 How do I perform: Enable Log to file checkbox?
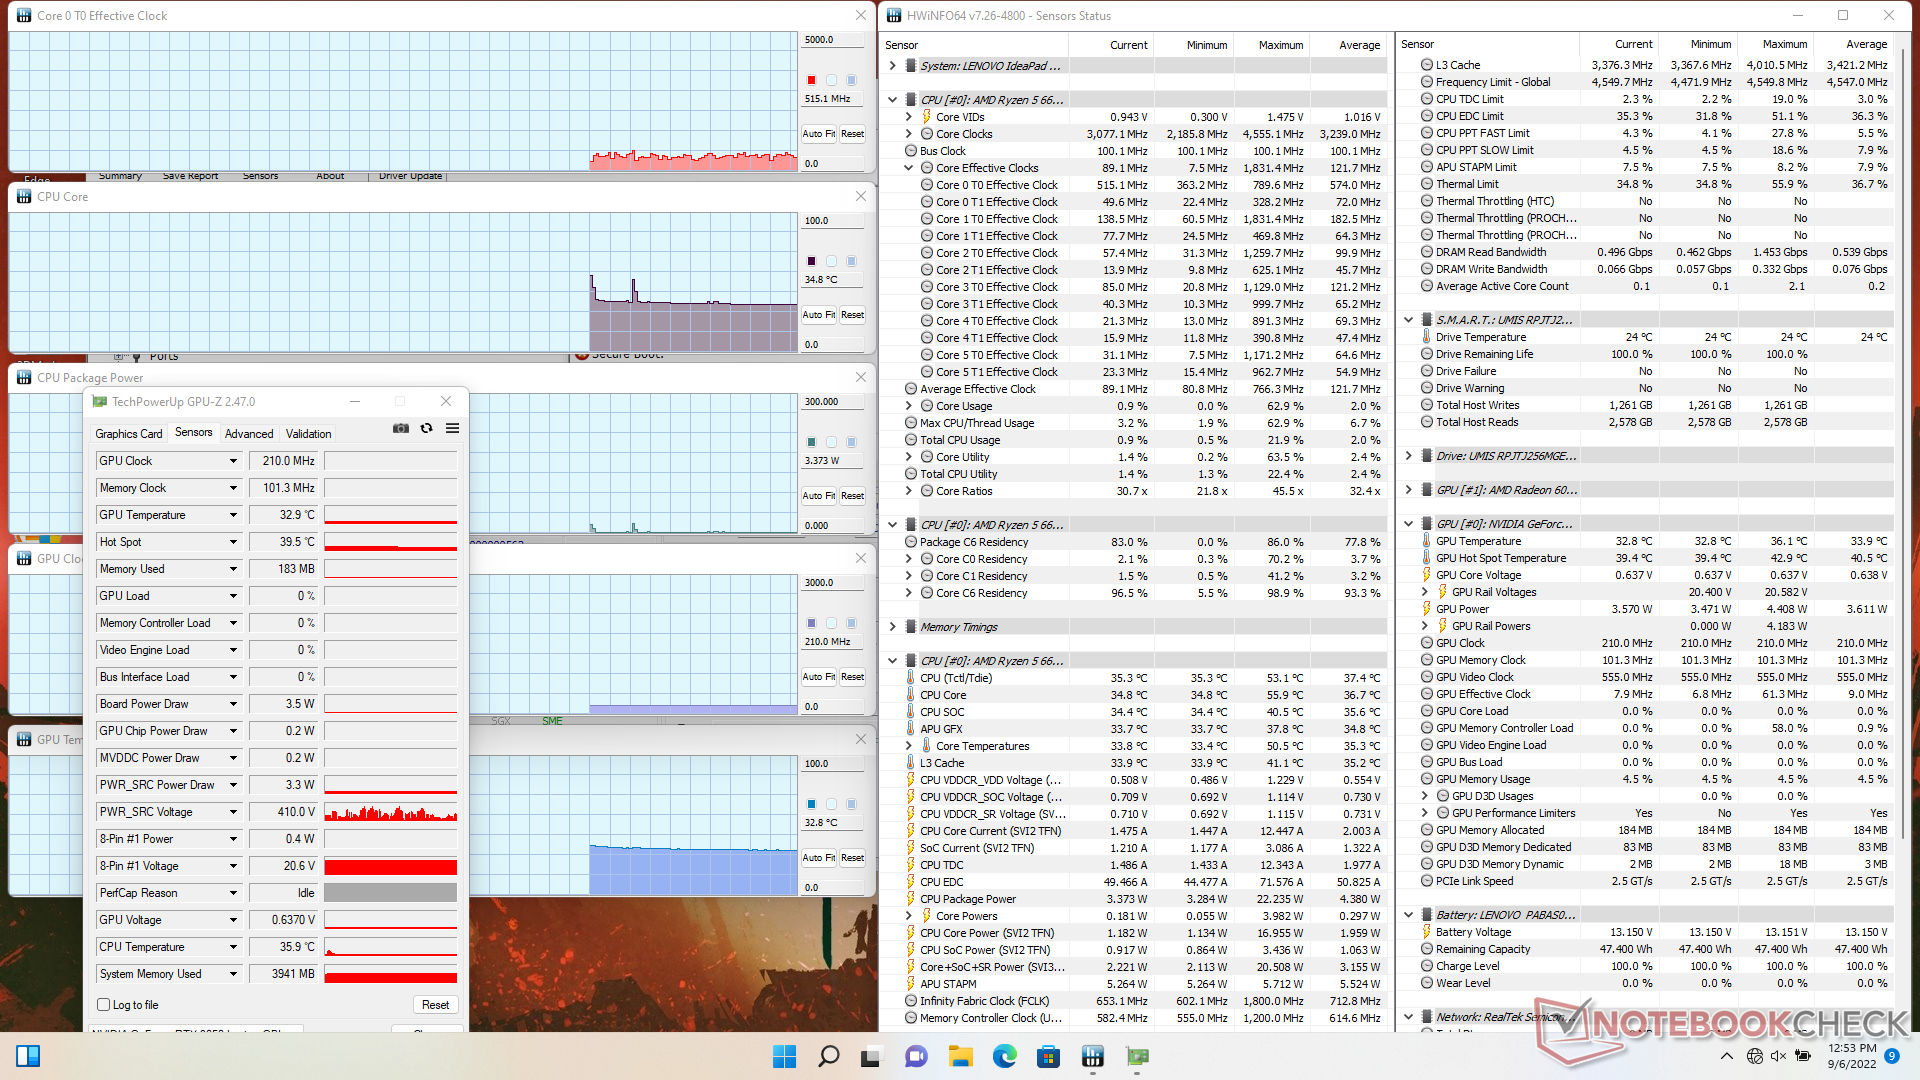click(104, 1005)
